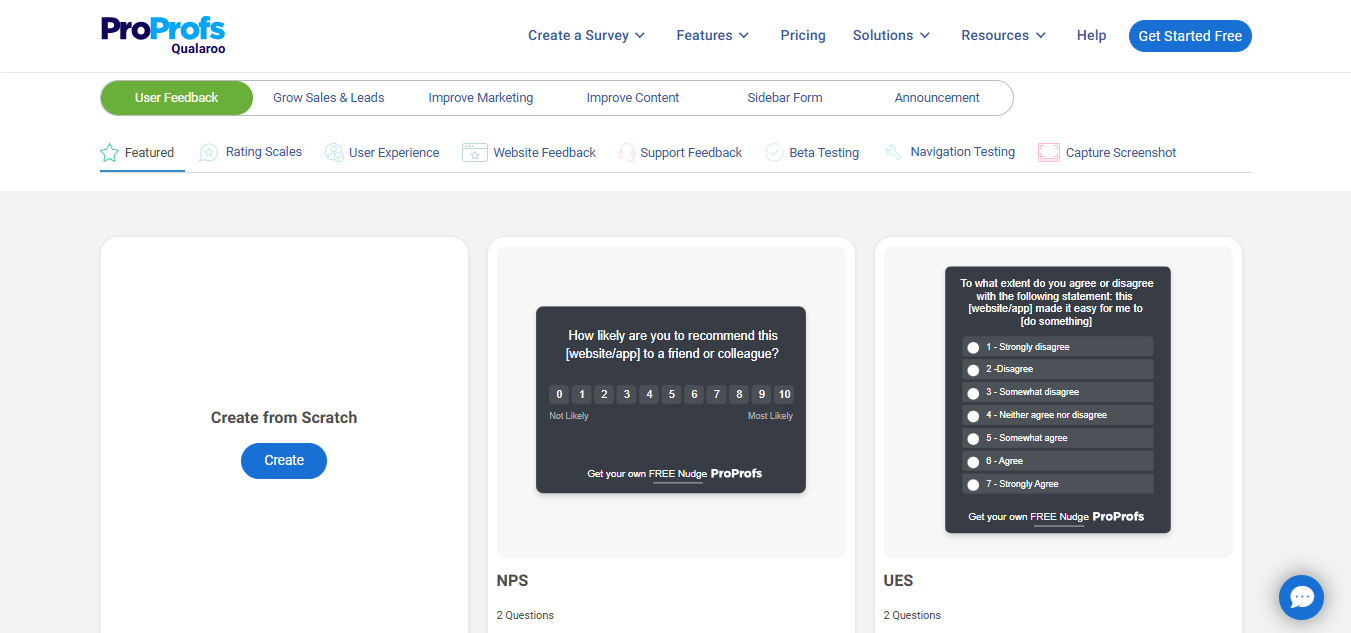Click the Featured star icon

pos(109,153)
